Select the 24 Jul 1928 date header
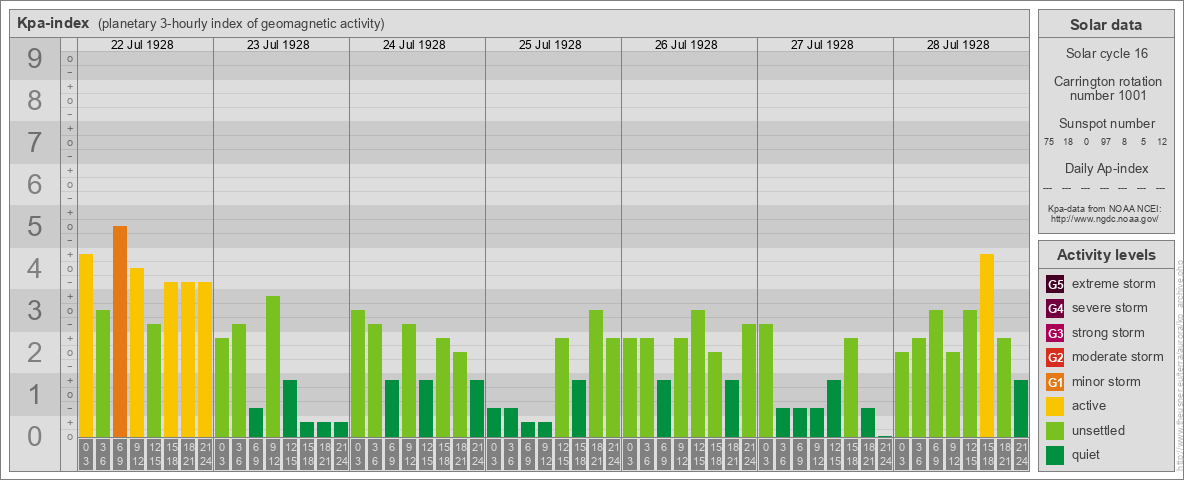Image resolution: width=1184 pixels, height=480 pixels. coord(414,45)
